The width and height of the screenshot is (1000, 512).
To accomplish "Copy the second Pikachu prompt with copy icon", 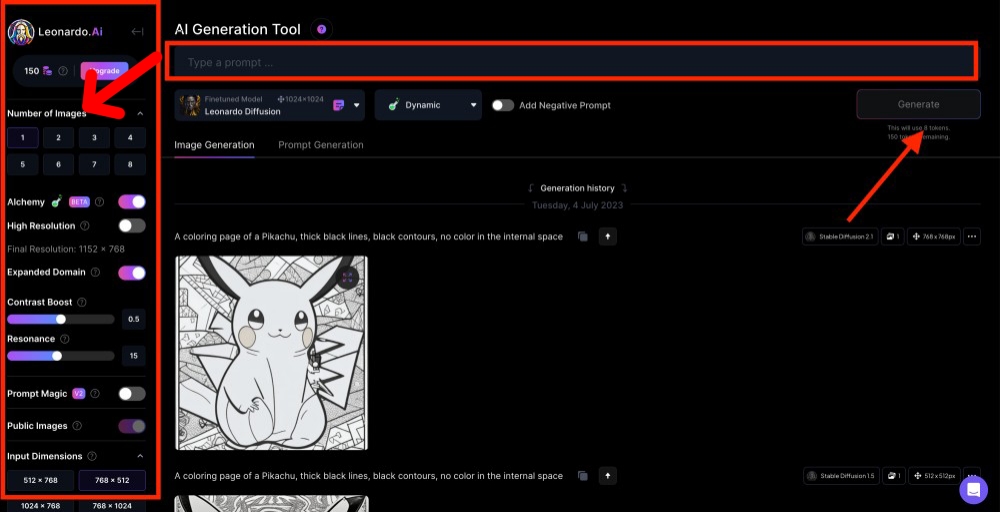I will click(583, 476).
